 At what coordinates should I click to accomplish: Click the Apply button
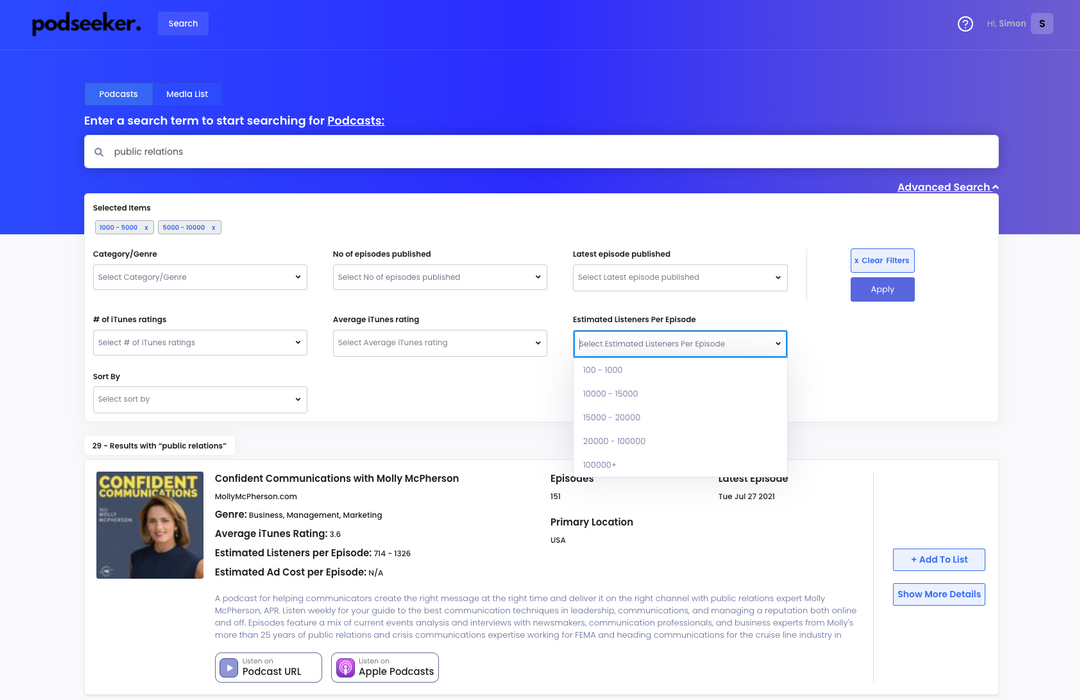(x=882, y=289)
